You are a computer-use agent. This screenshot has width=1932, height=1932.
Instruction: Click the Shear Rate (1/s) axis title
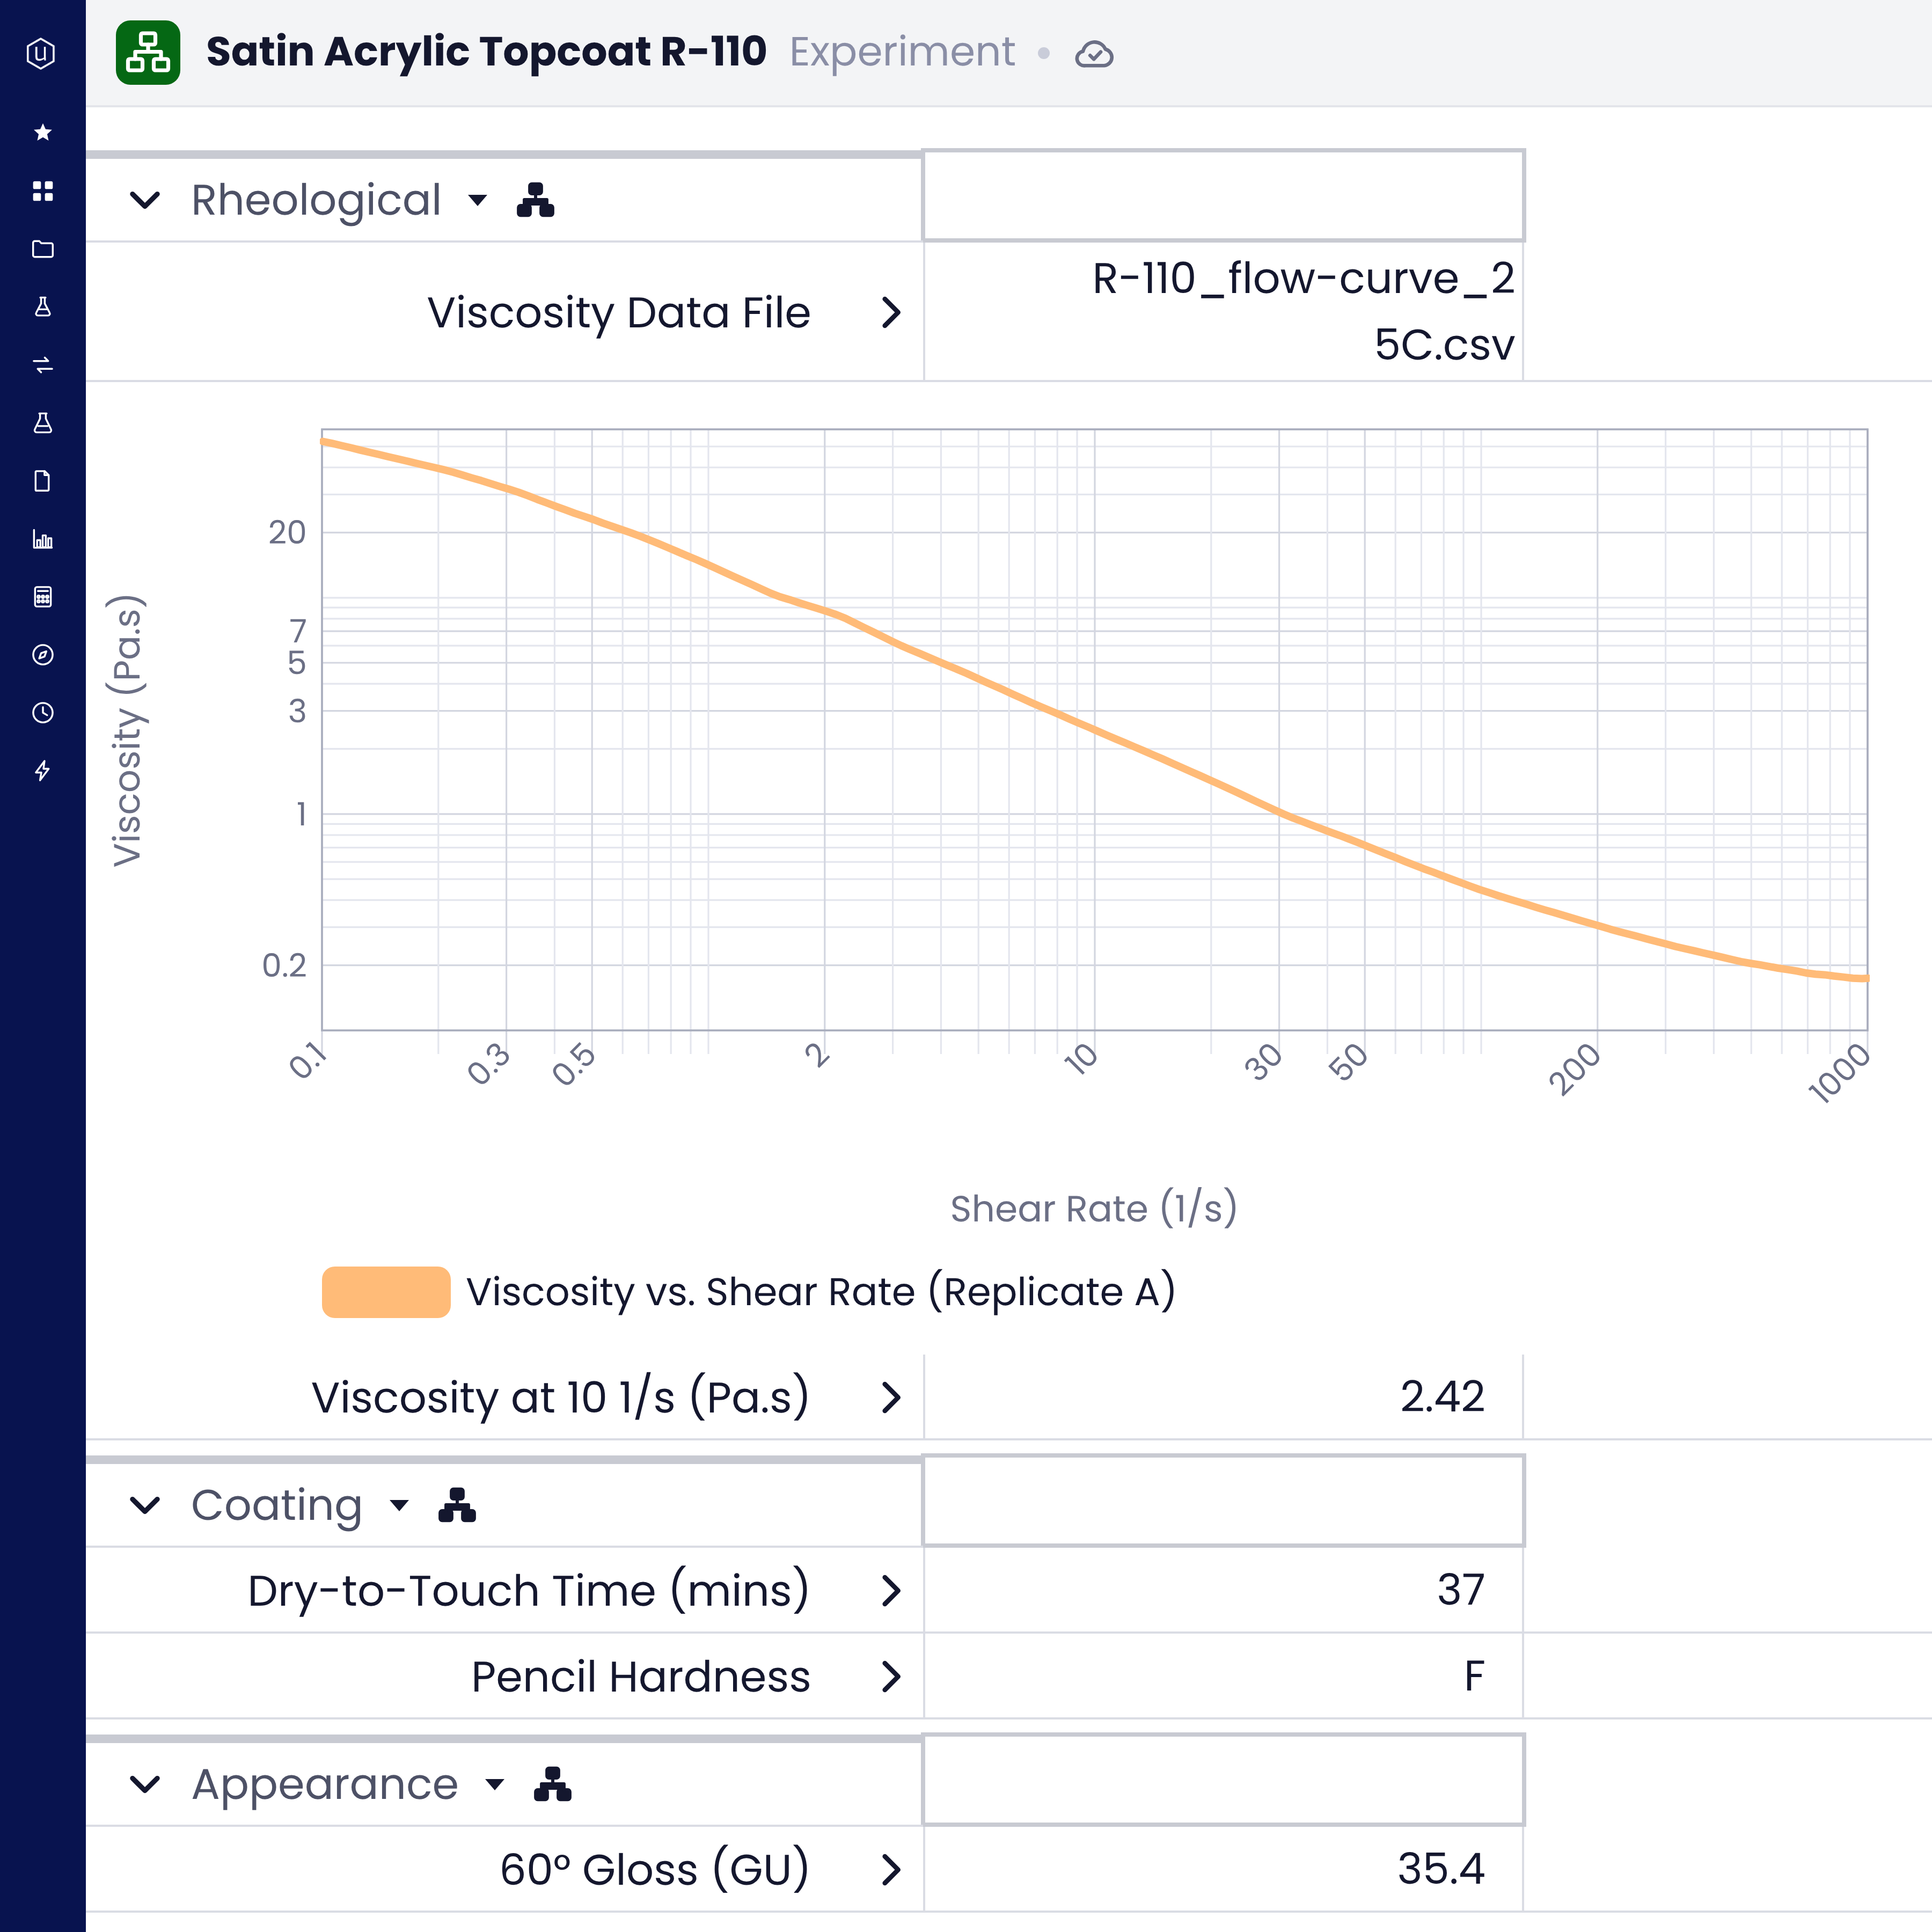click(1094, 1208)
